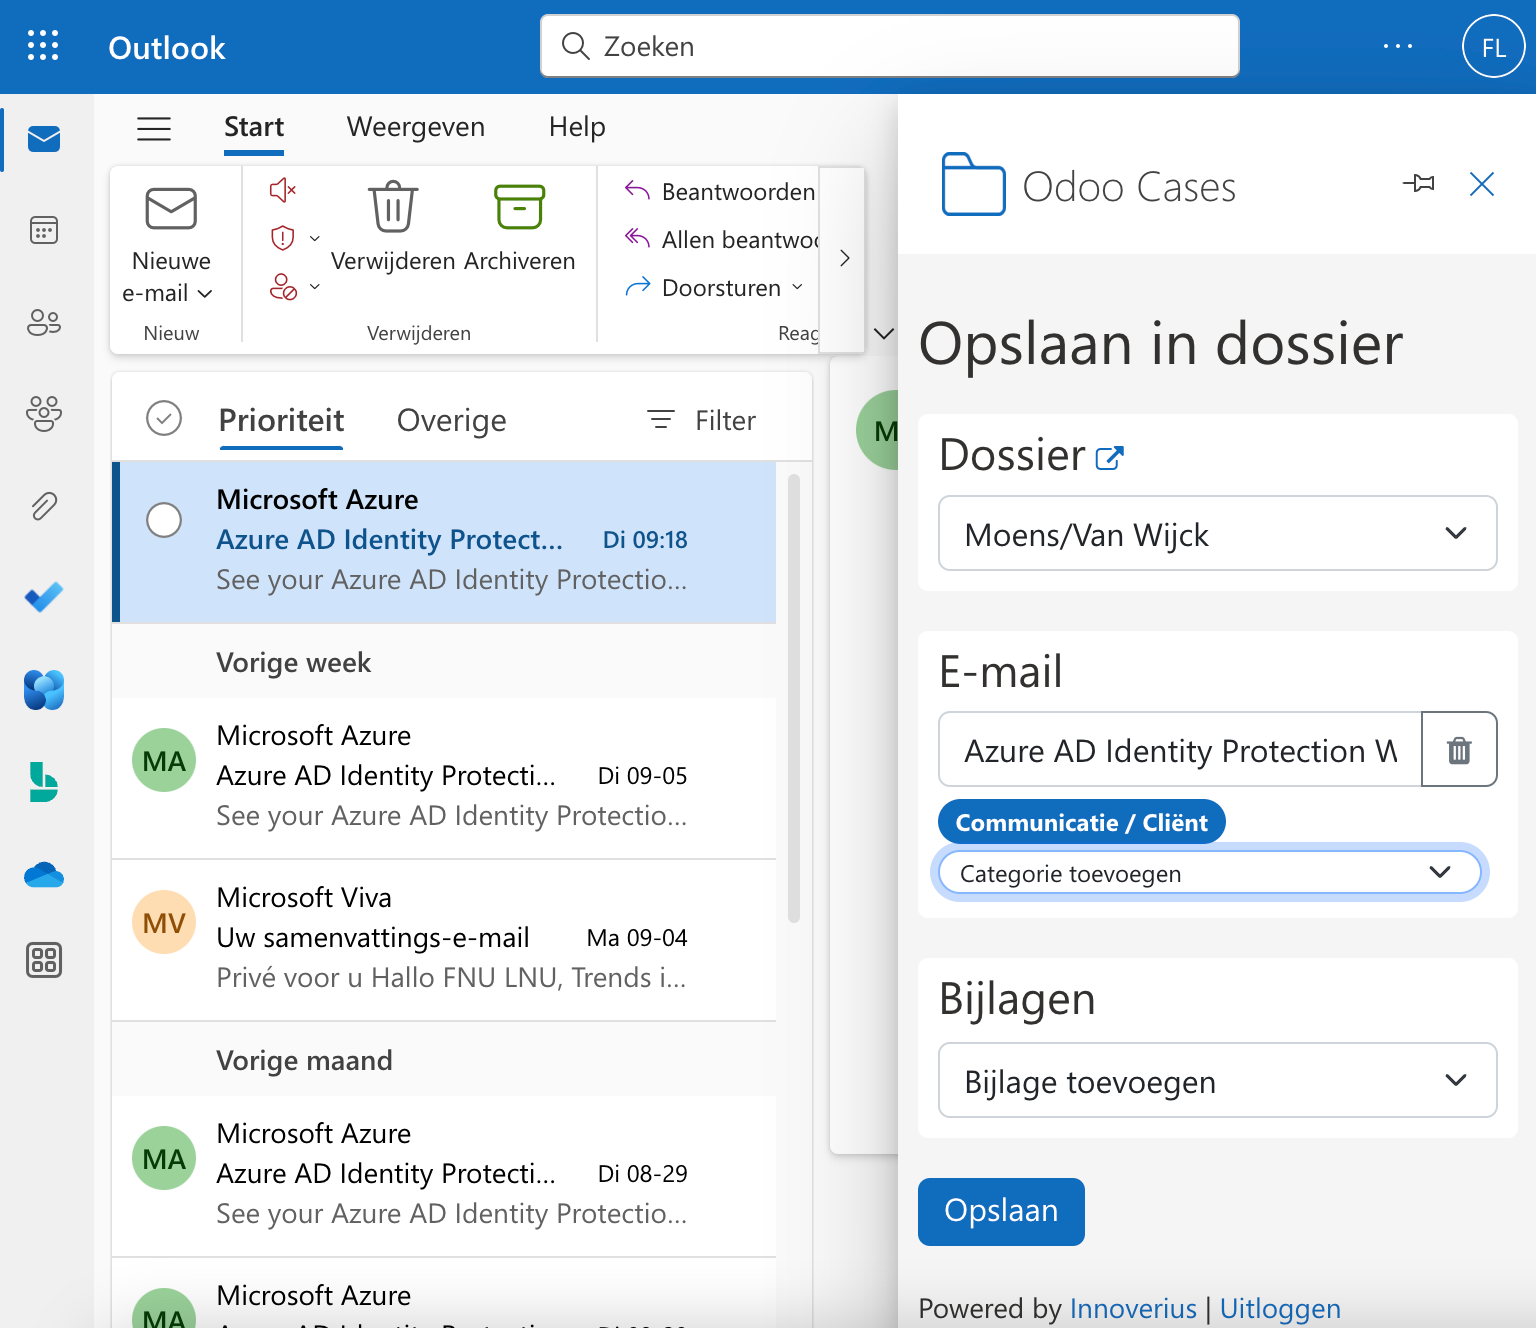
Task: Click the message list scrollbar
Action: 794,697
